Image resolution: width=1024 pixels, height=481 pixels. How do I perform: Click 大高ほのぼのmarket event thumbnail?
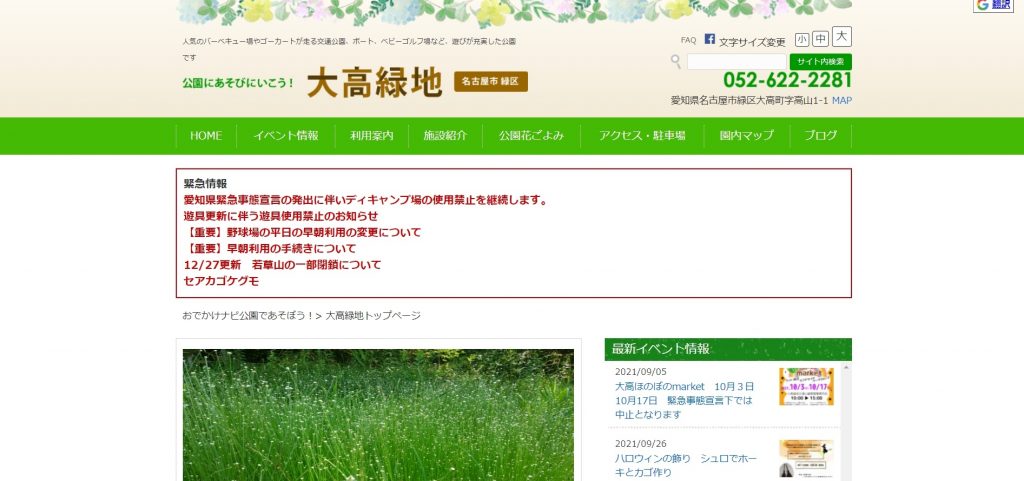coord(806,387)
